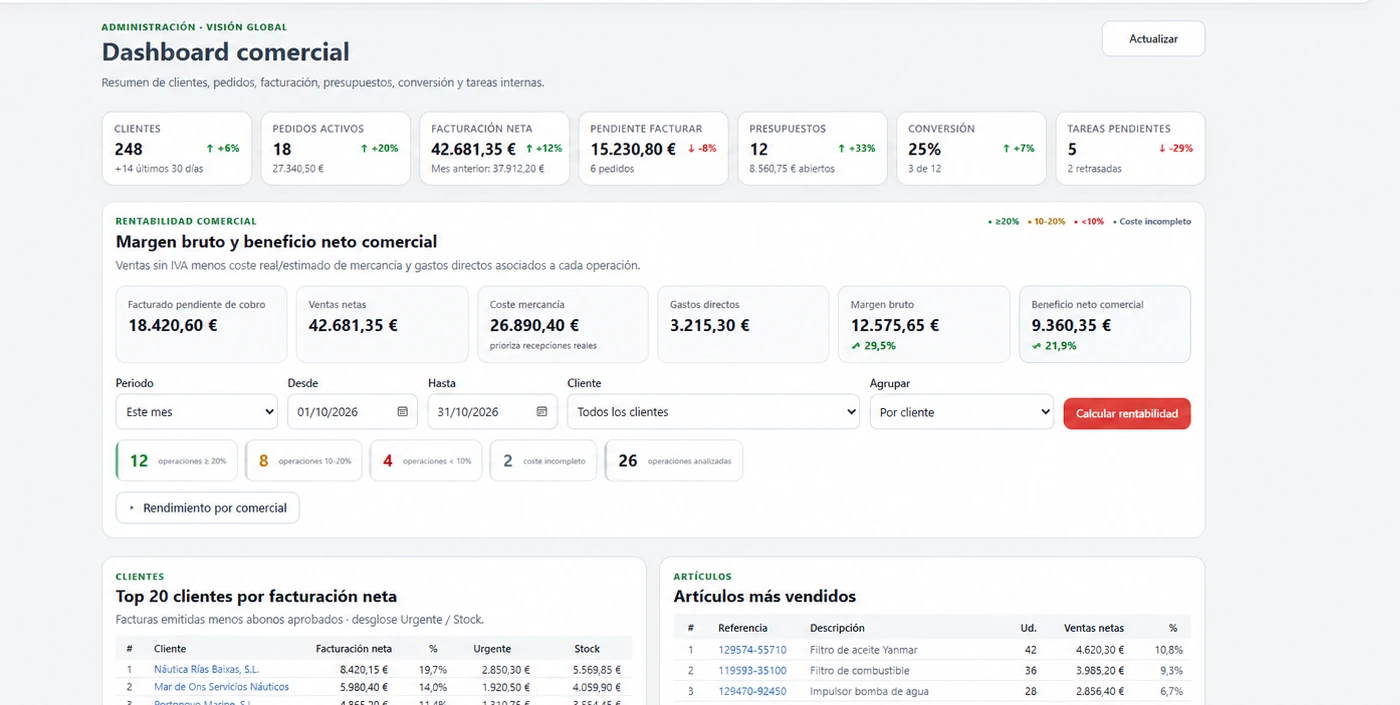Click the Urgente column header
Screen dimensions: 1400x705
point(492,649)
